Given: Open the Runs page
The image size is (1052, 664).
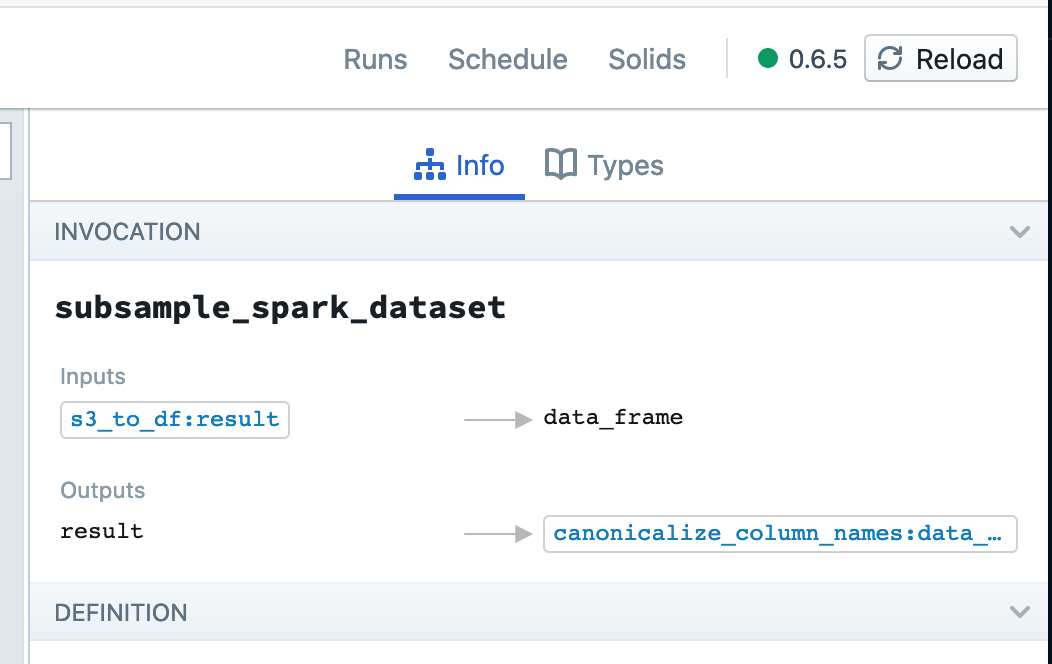Looking at the screenshot, I should click(375, 60).
